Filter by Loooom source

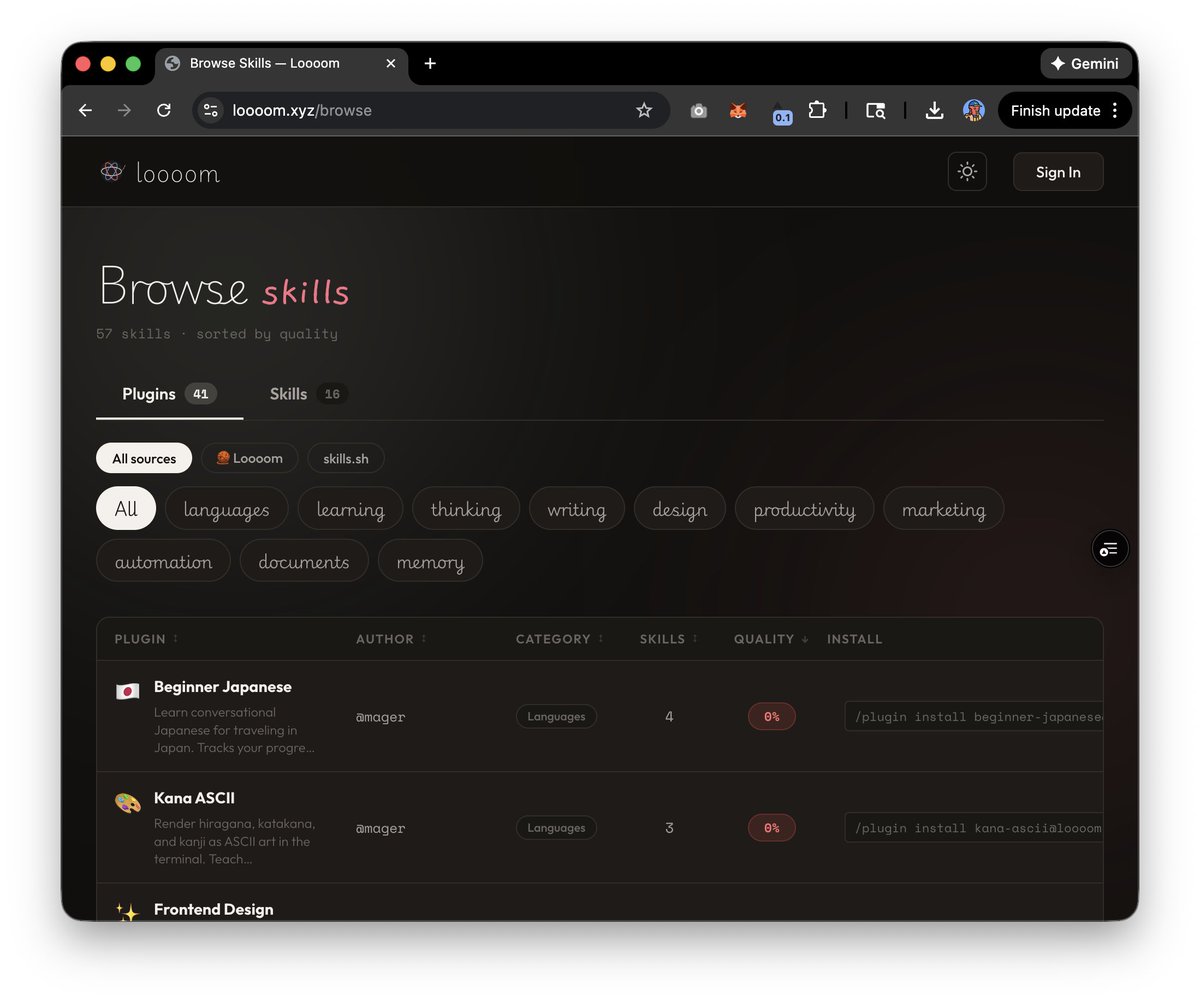(250, 458)
